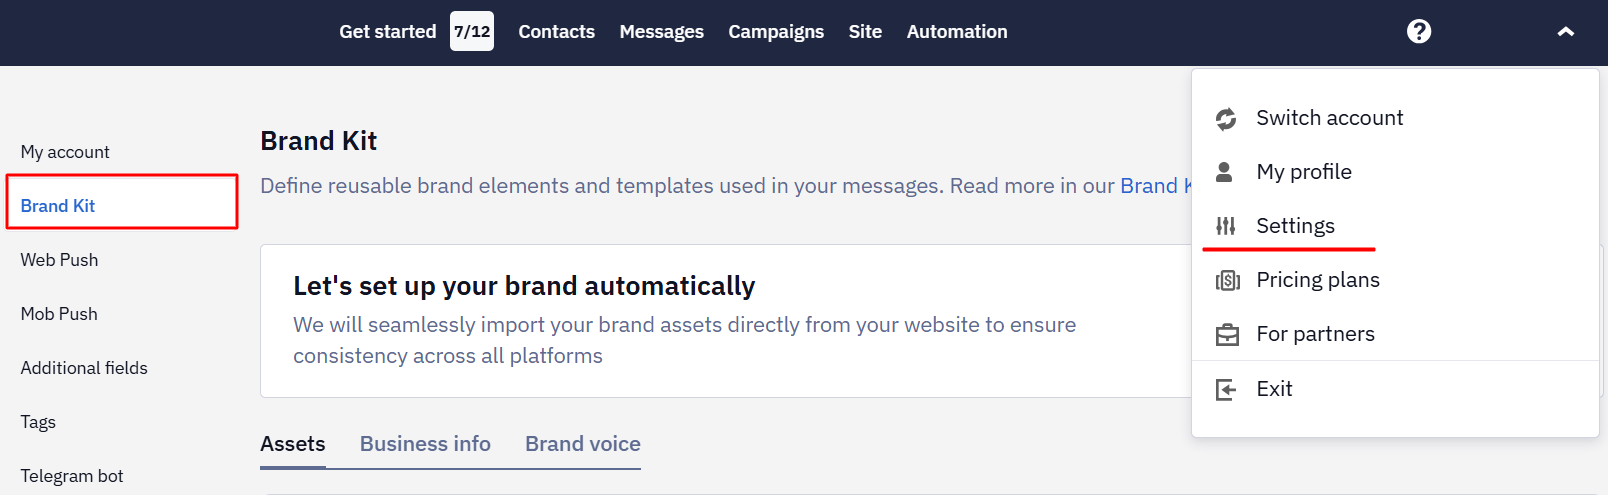The width and height of the screenshot is (1608, 495).
Task: Open the Contacts menu
Action: (x=556, y=32)
